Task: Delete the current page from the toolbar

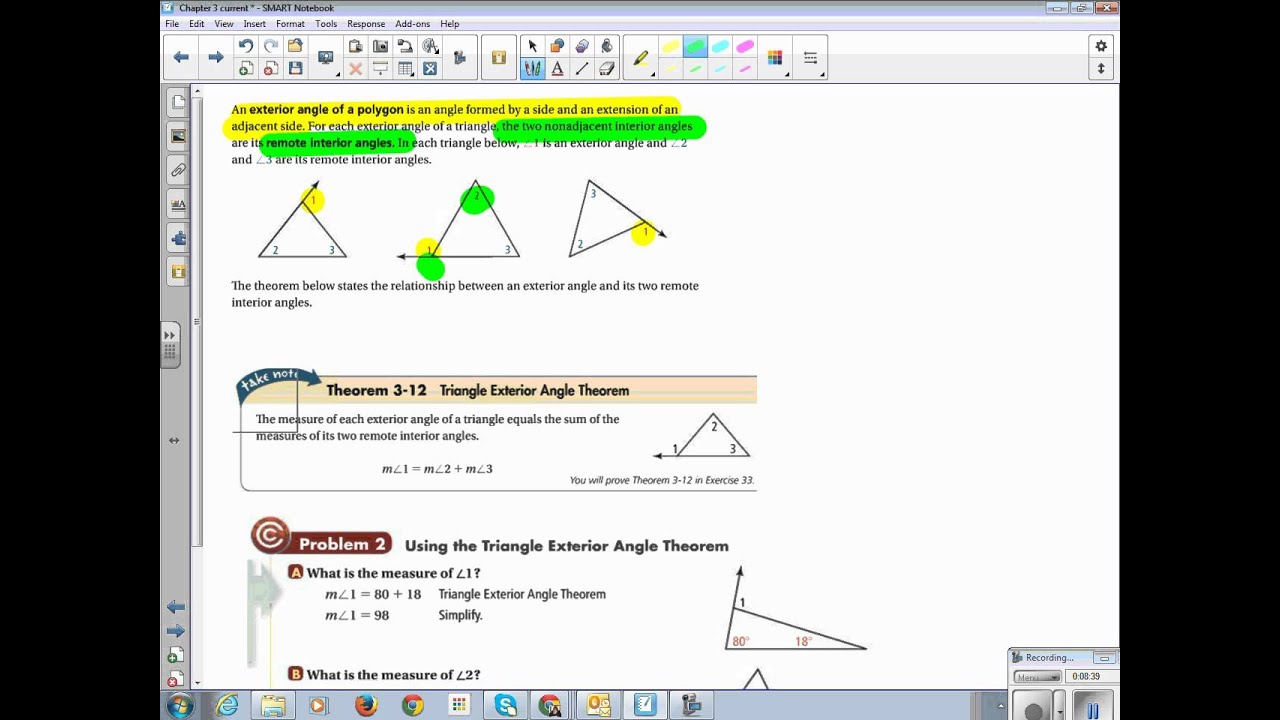Action: pyautogui.click(x=271, y=69)
